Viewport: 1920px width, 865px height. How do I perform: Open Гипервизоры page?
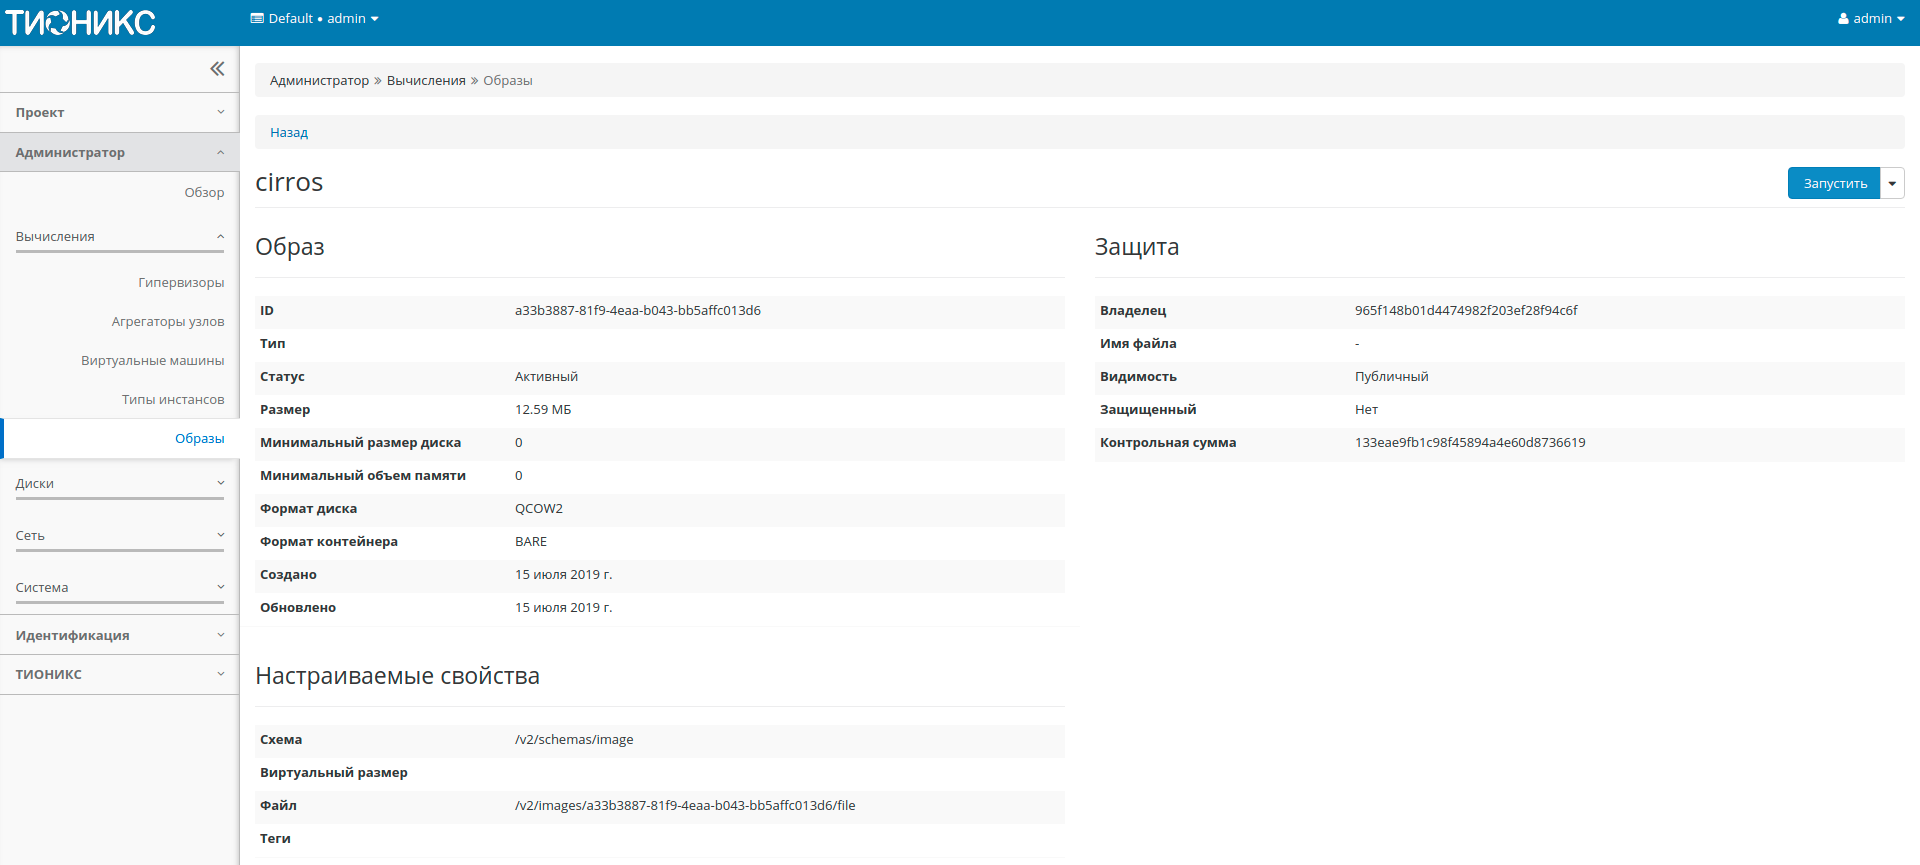pyautogui.click(x=181, y=283)
